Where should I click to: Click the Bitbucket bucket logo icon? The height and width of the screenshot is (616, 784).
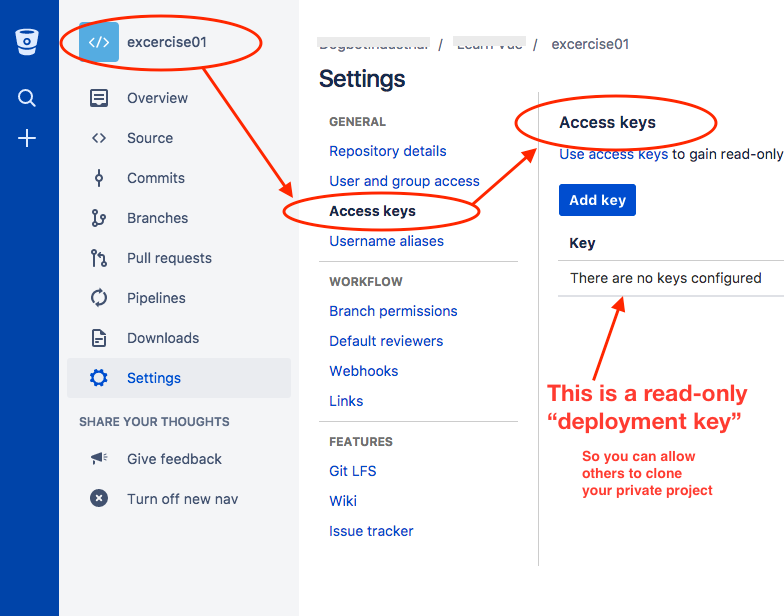click(27, 42)
